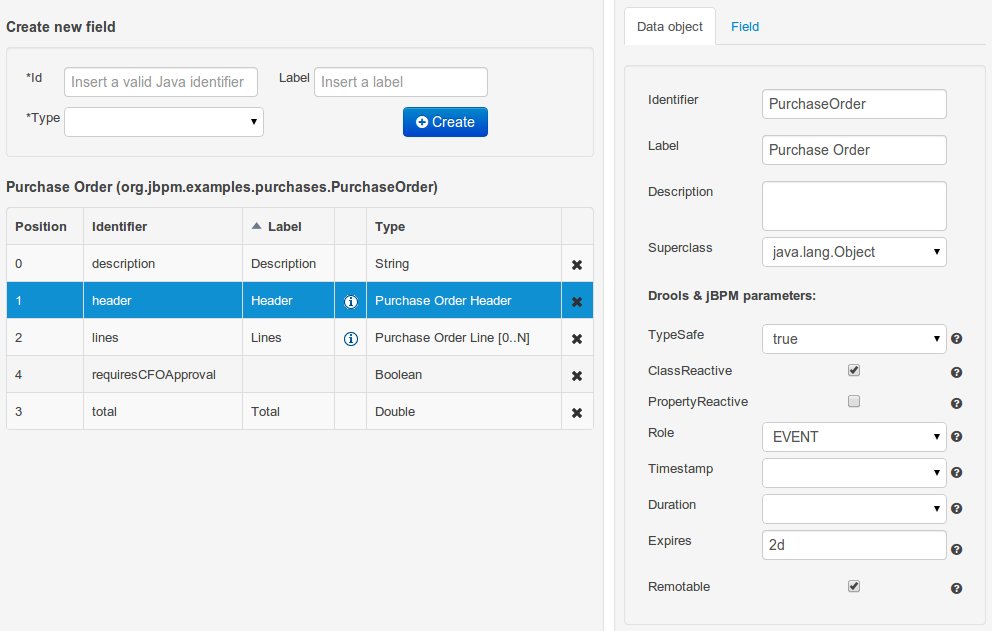
Task: Sort table by Label column header
Action: coord(284,227)
